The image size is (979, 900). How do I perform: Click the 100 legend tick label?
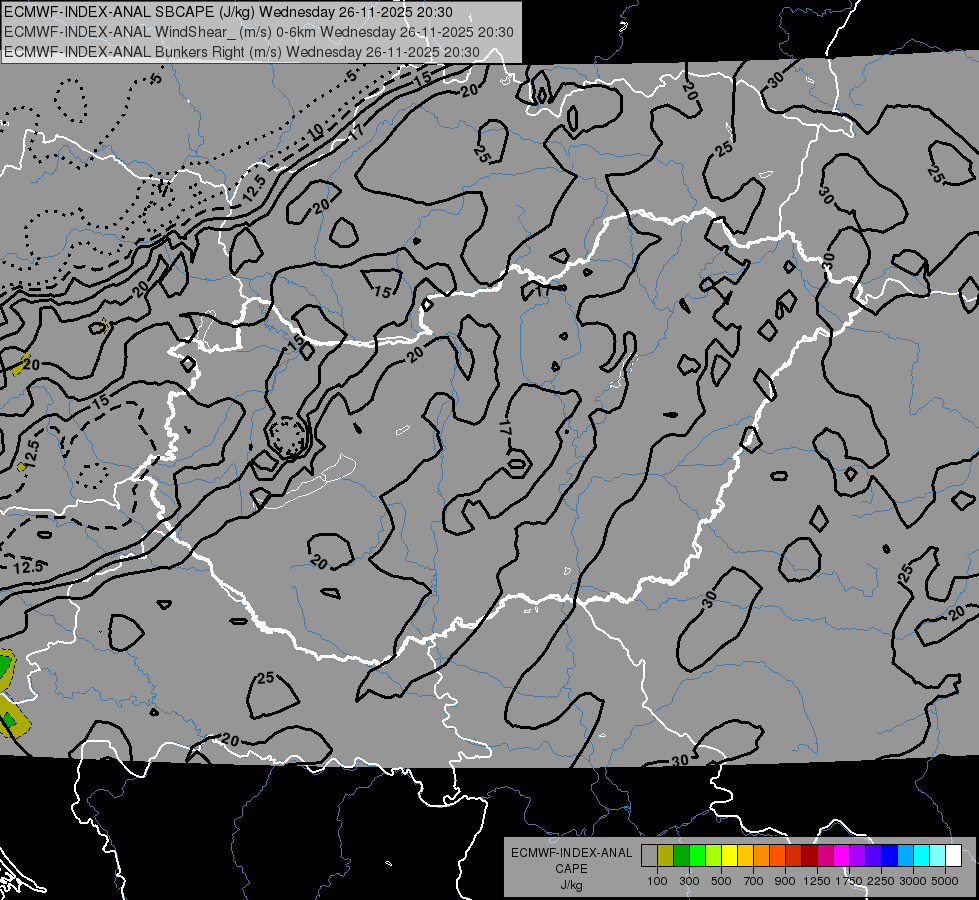click(x=657, y=881)
